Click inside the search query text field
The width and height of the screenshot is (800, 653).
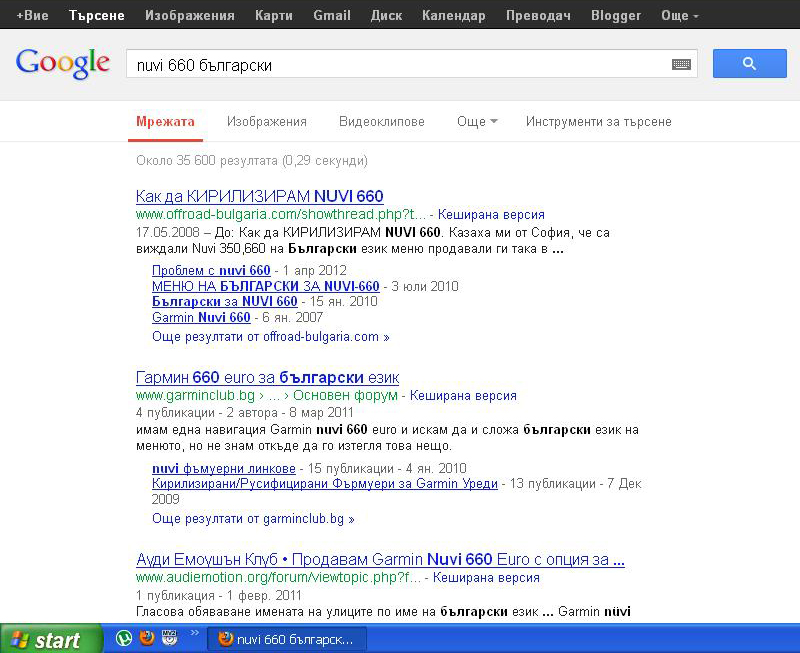(400, 65)
